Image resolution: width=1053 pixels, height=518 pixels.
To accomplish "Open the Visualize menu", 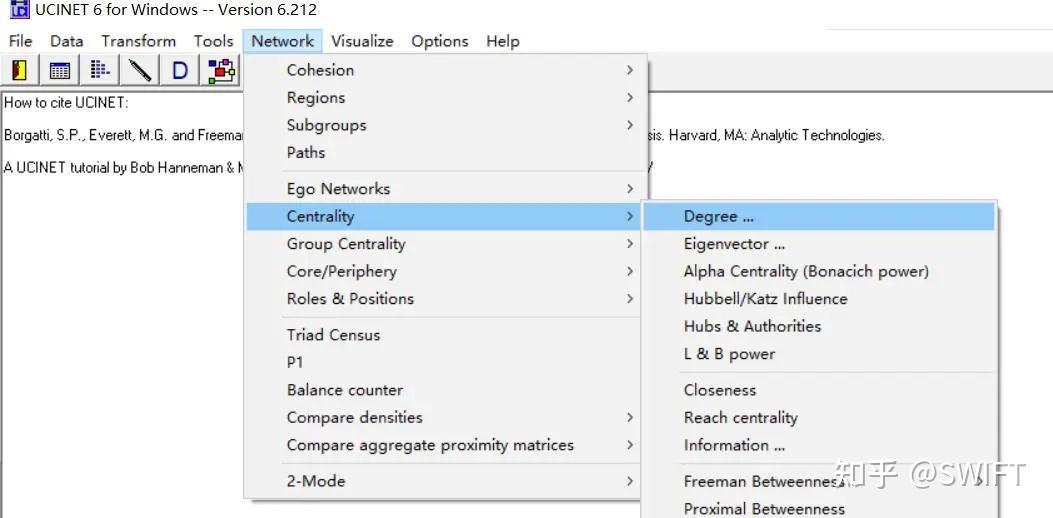I will 362,41.
